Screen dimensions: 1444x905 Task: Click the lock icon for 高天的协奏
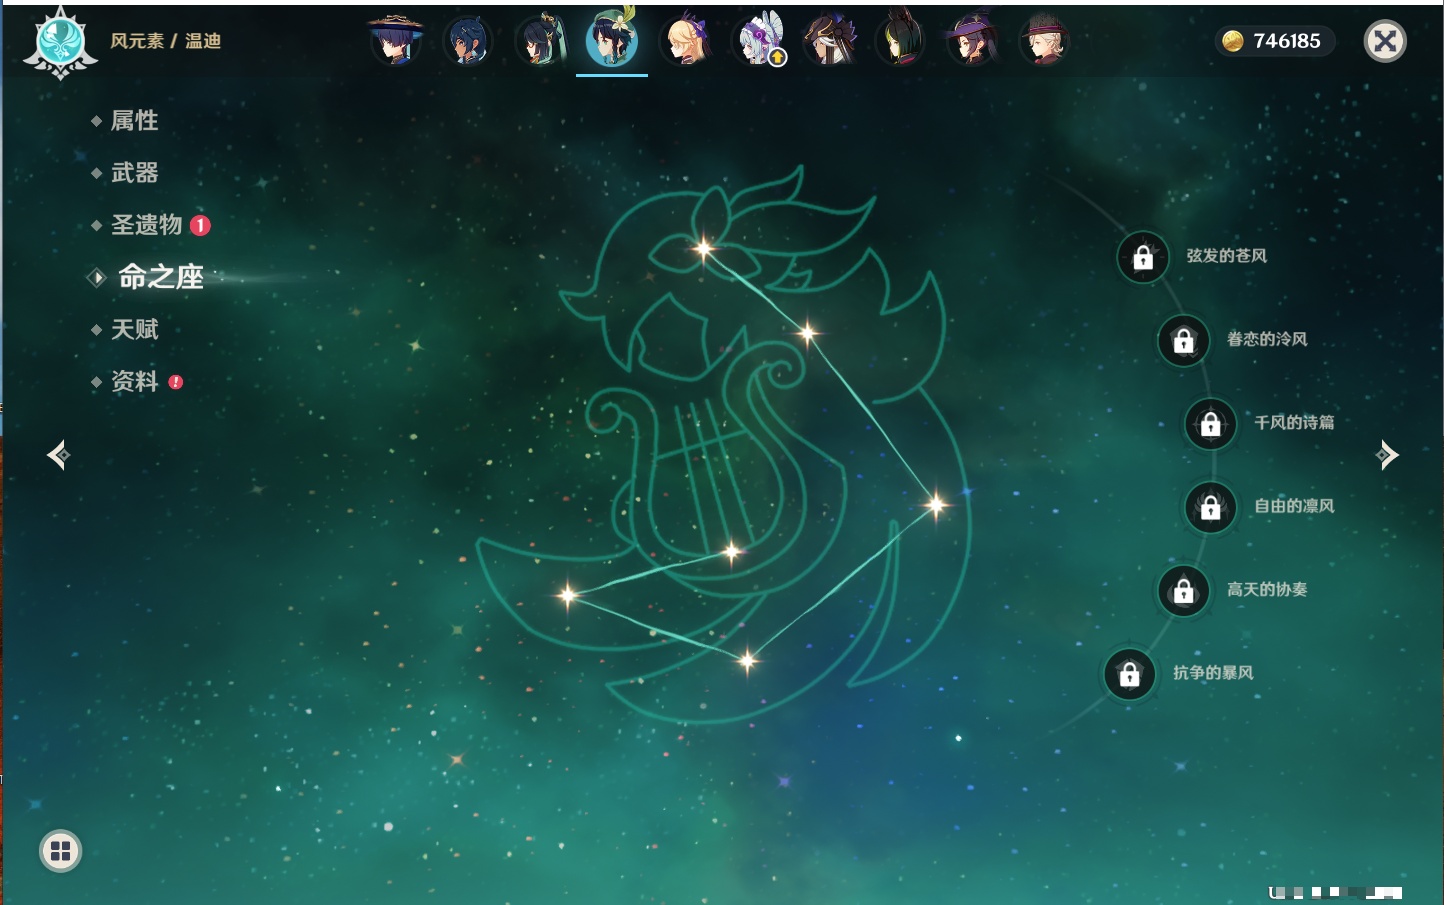coord(1183,591)
